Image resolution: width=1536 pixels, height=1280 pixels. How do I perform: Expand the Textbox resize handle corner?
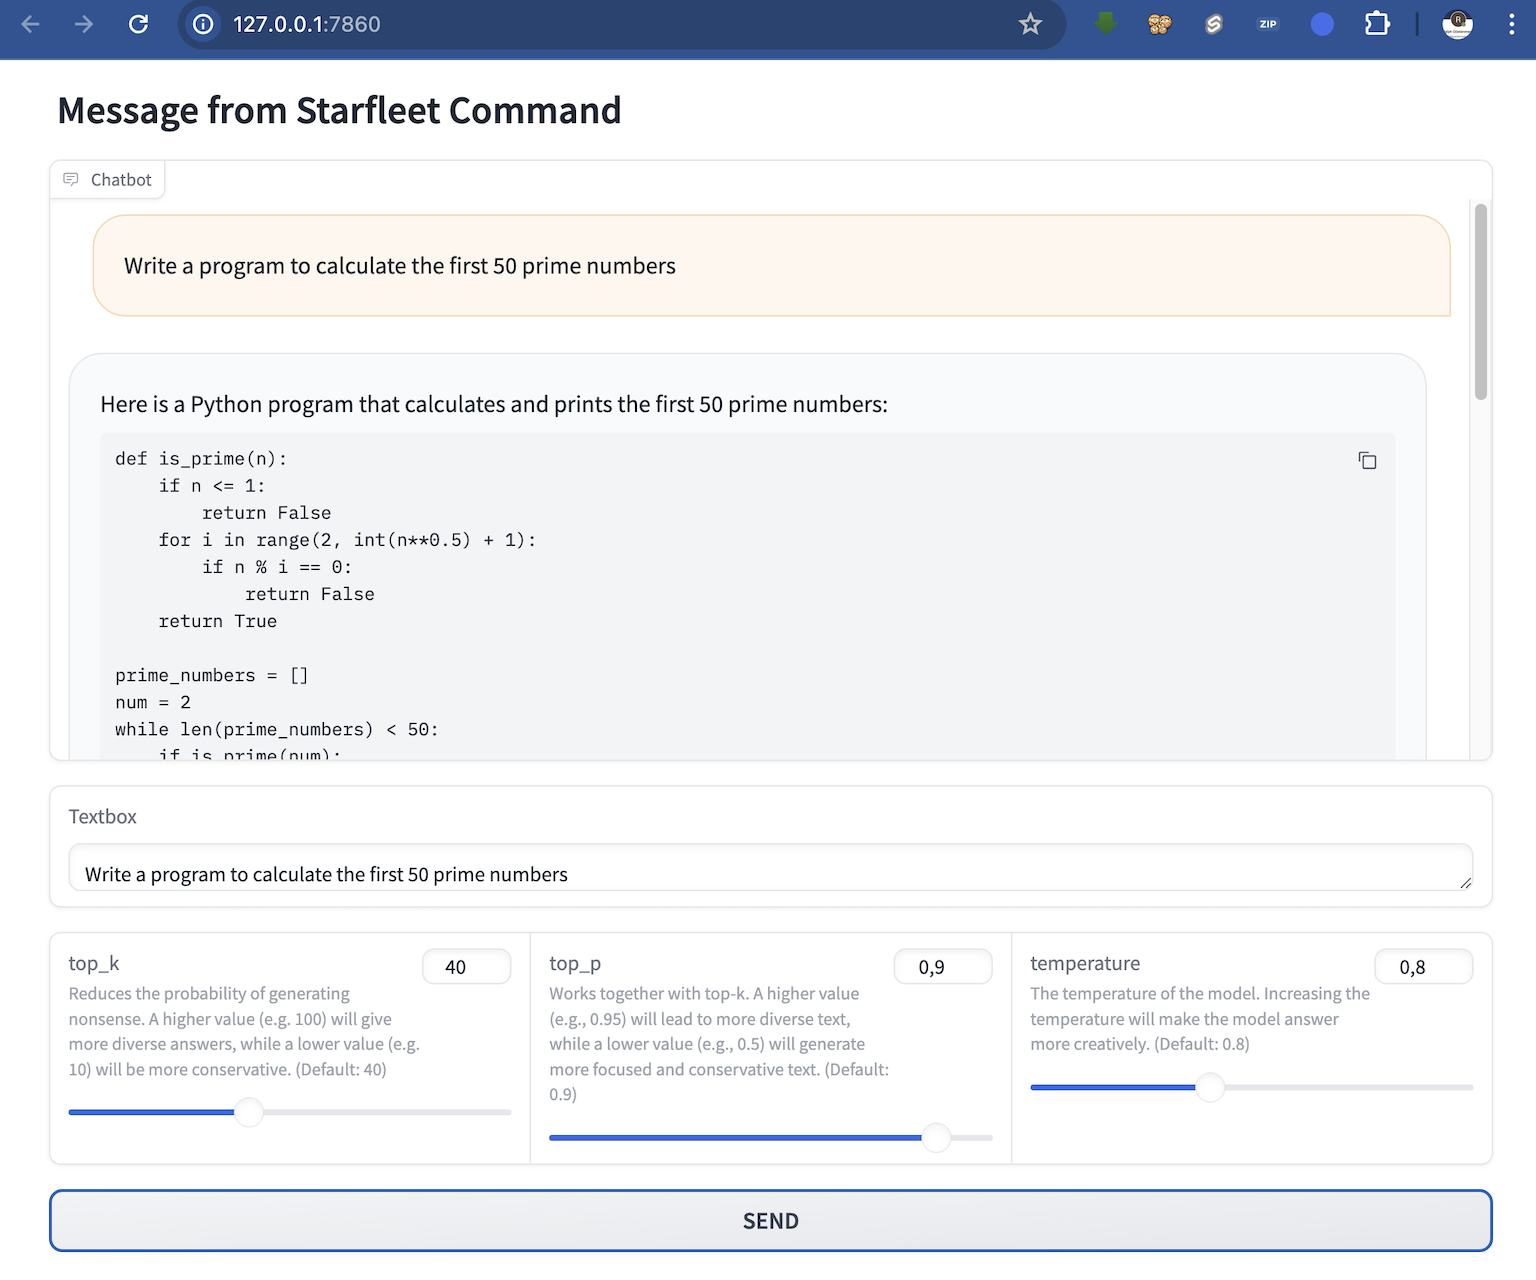point(1464,883)
